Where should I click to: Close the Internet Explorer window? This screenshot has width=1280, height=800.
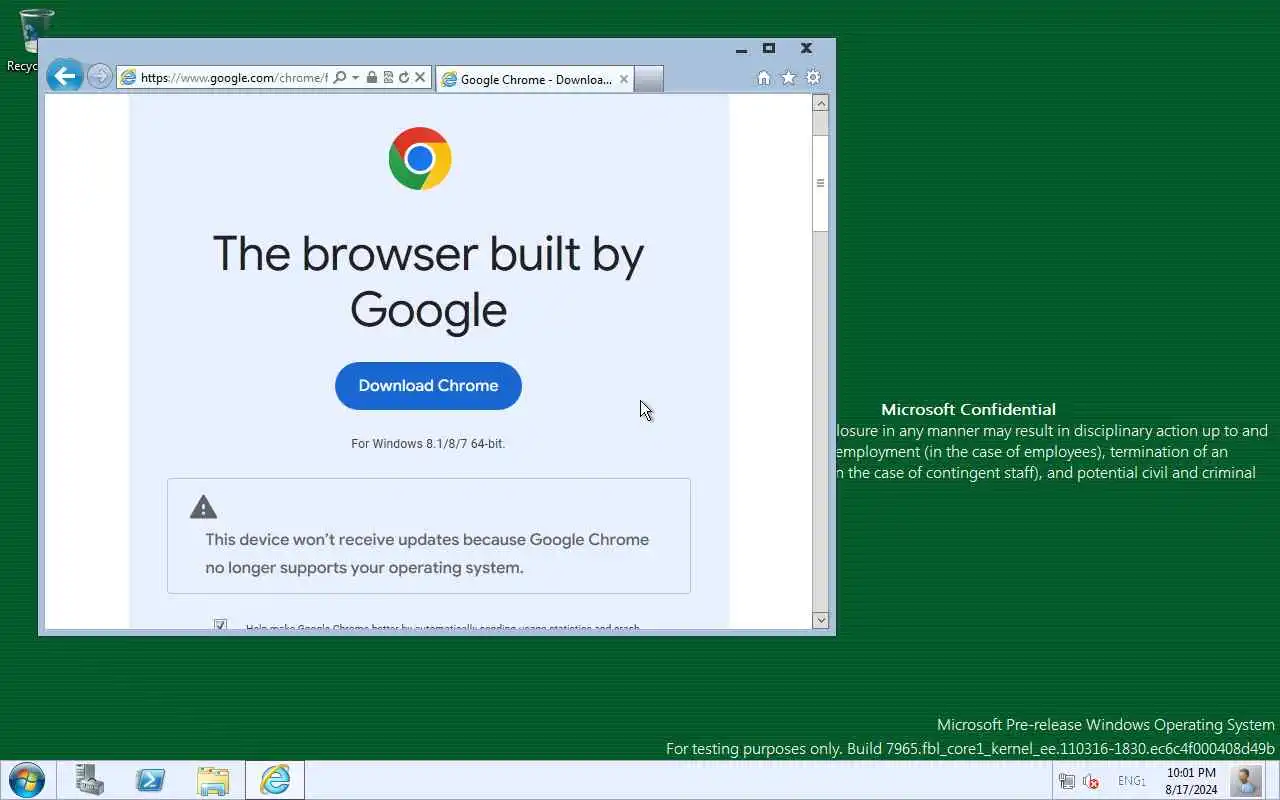click(806, 48)
